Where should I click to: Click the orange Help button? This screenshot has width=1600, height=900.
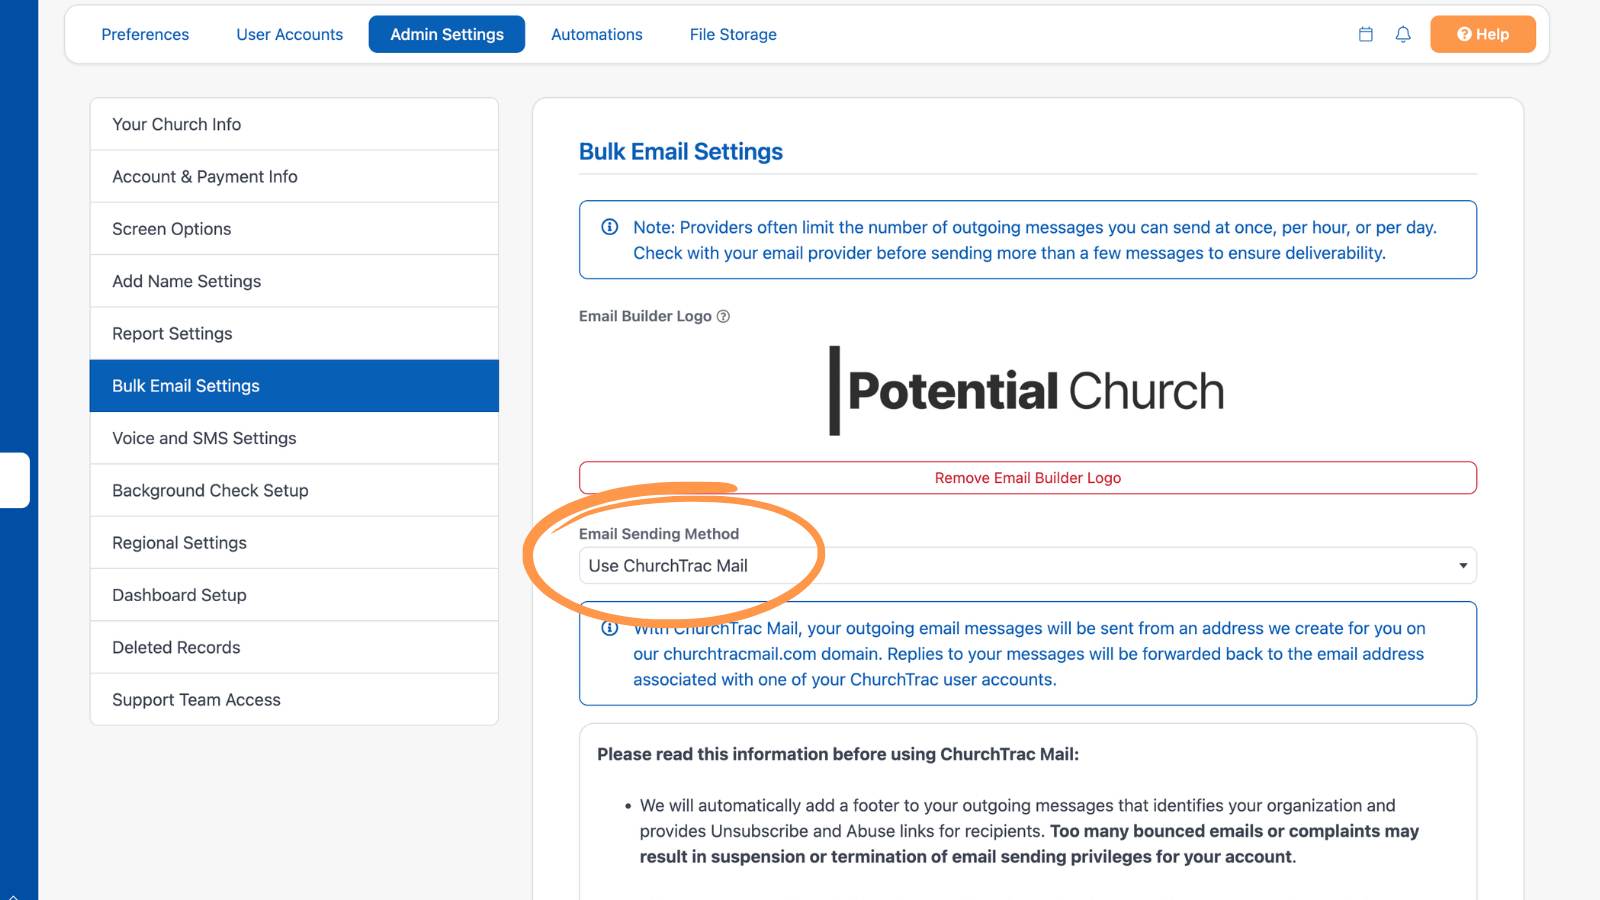[x=1483, y=34]
